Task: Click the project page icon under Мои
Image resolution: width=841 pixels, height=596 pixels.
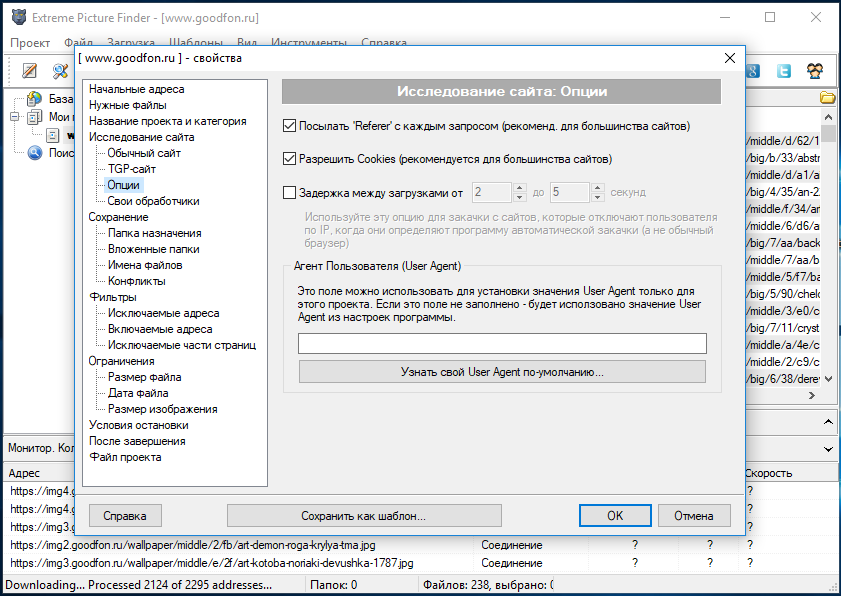Action: click(53, 135)
